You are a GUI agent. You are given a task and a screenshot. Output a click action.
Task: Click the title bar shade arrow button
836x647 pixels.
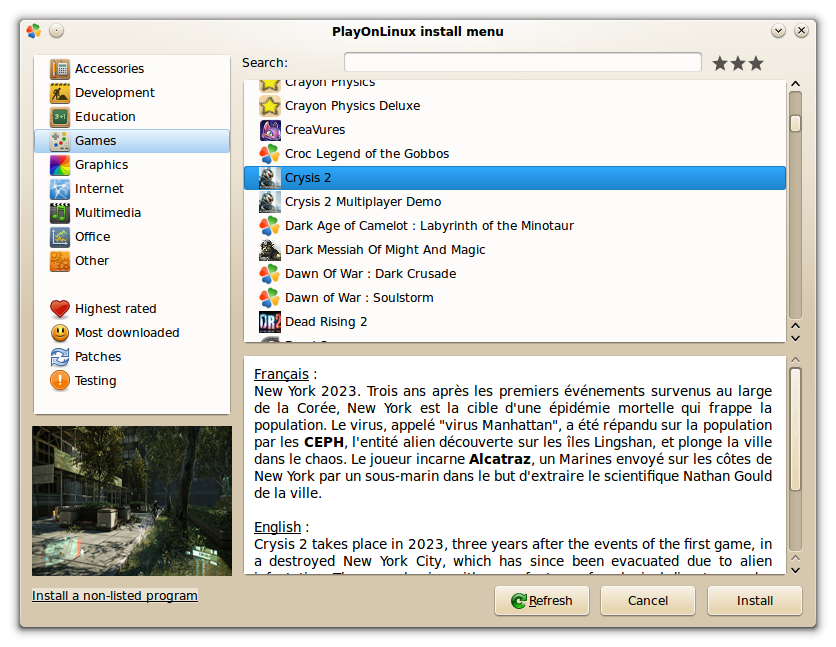coord(778,31)
